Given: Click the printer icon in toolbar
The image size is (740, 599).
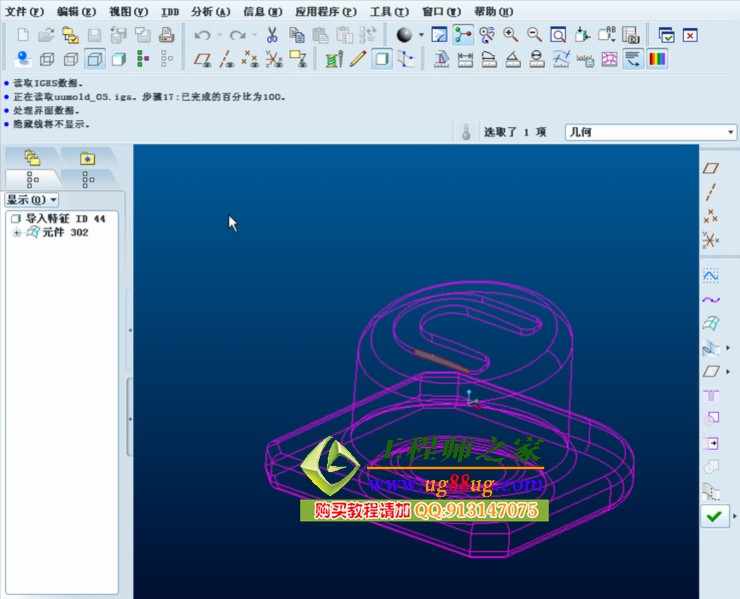Looking at the screenshot, I should click(166, 35).
